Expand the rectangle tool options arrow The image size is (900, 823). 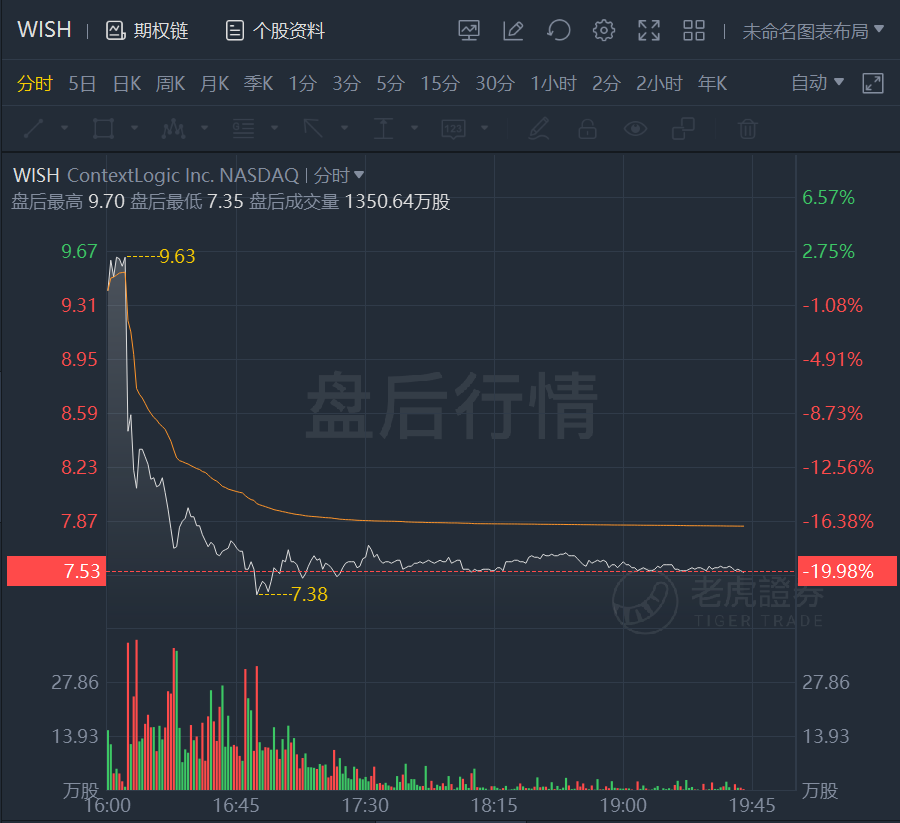tap(134, 127)
